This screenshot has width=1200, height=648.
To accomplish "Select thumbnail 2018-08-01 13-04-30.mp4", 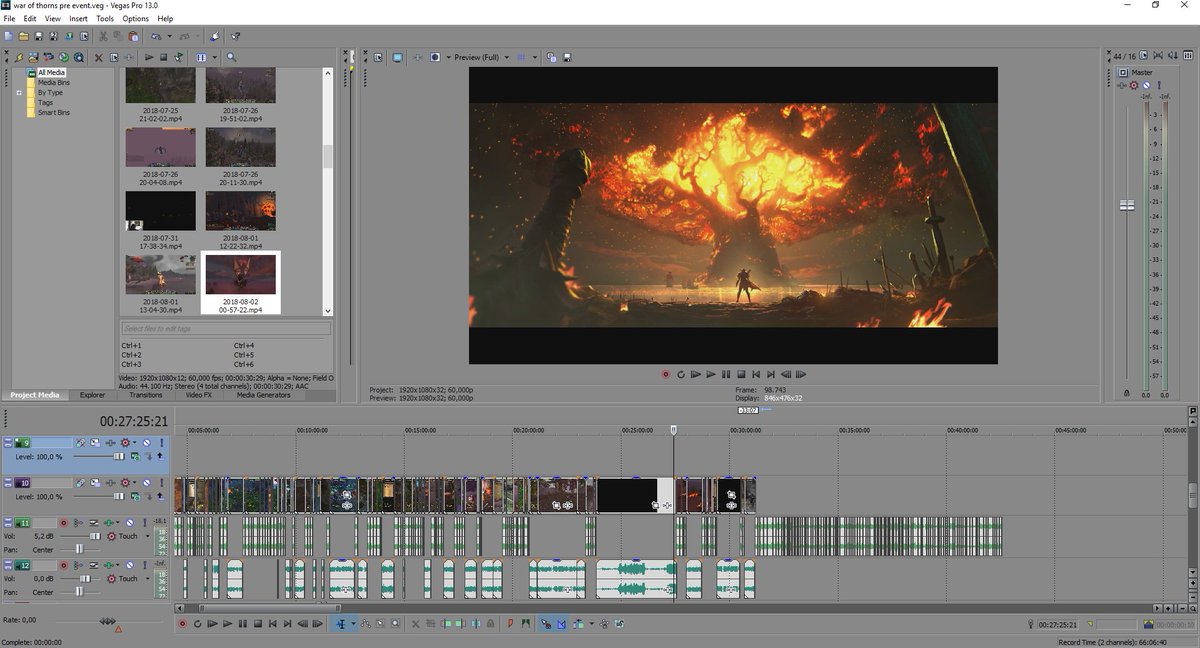I will [x=160, y=282].
